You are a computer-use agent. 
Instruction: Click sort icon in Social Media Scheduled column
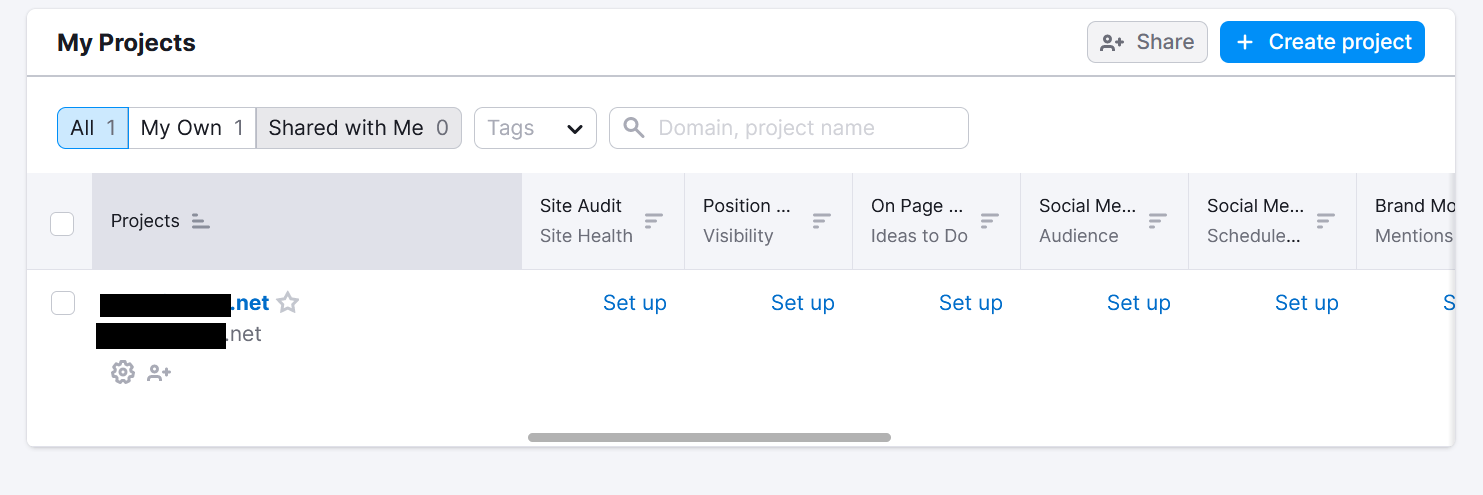tap(1326, 221)
